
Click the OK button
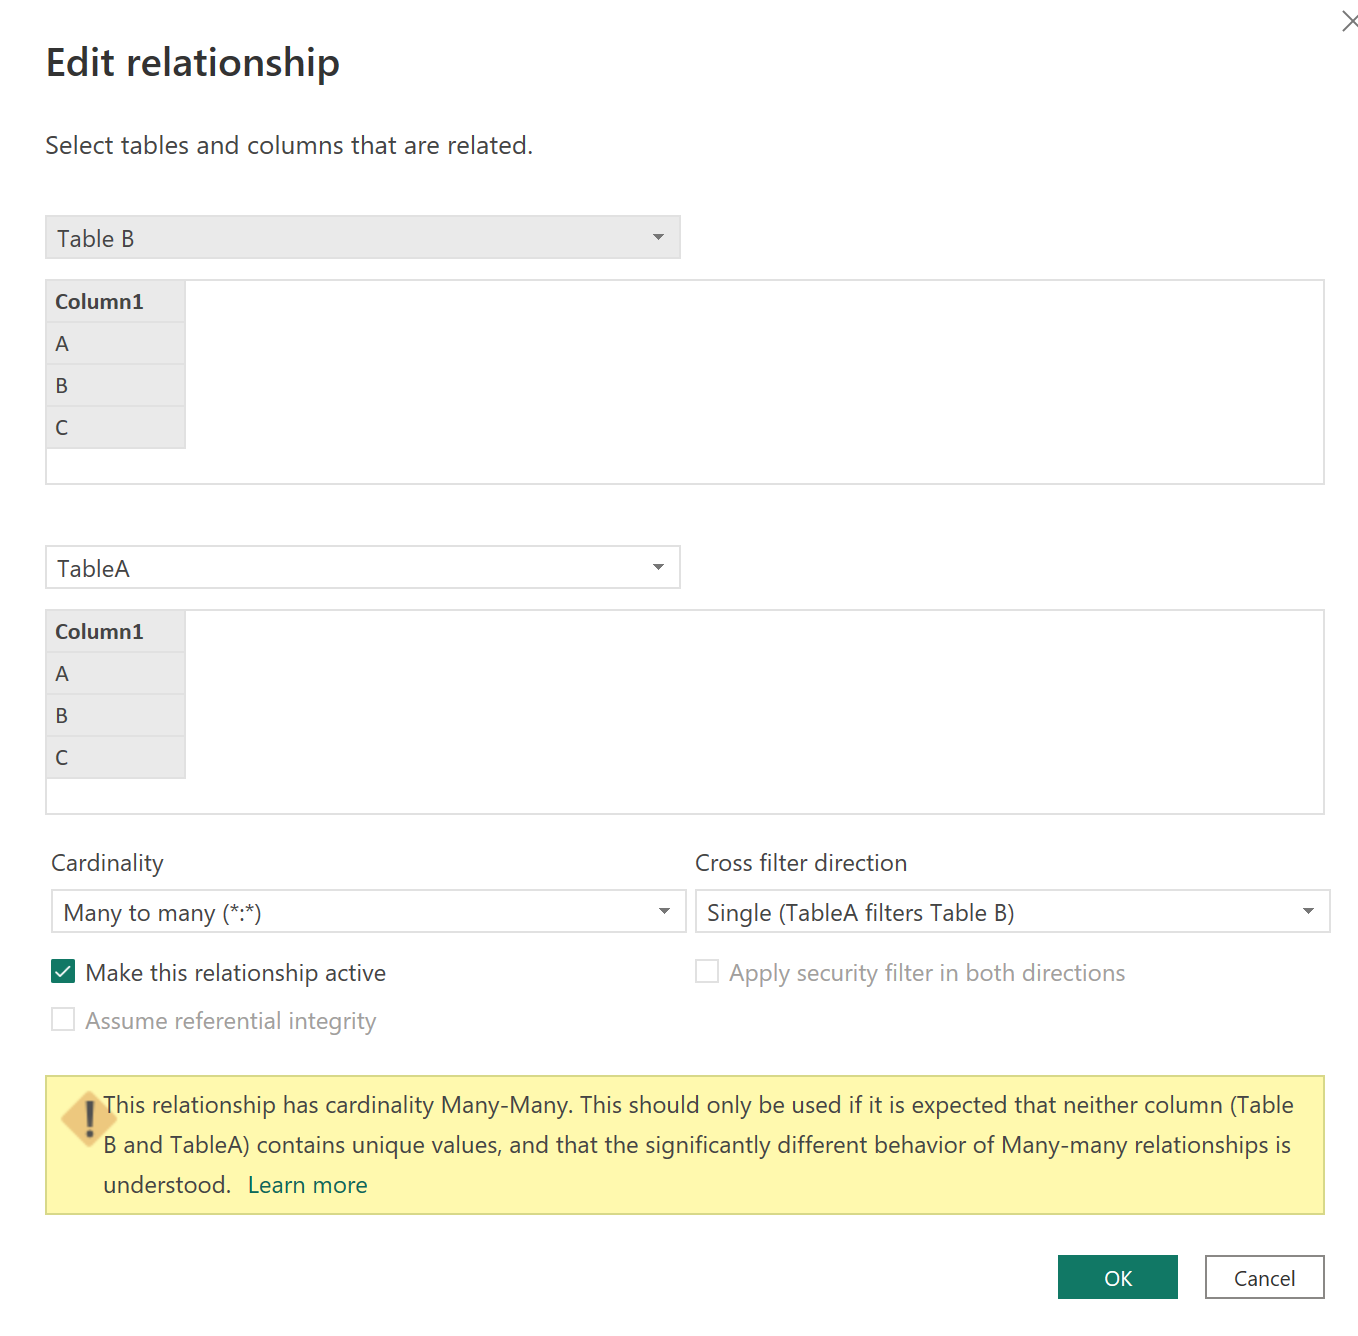coord(1117,1277)
